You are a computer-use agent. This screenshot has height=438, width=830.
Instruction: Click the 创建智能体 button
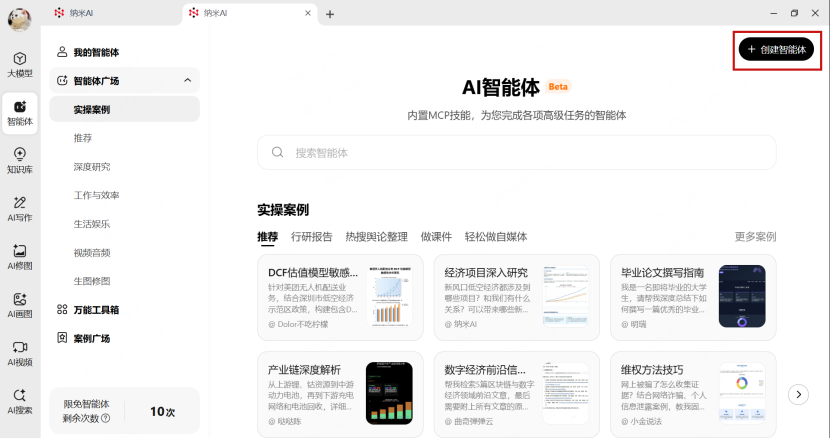[777, 49]
